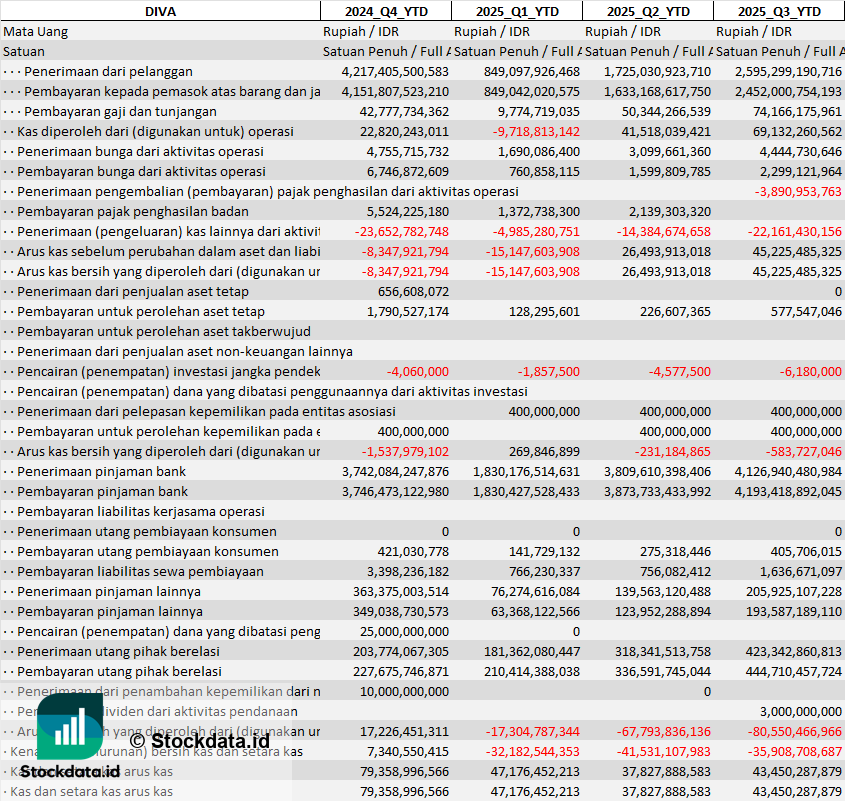Select value 6,746,872,609
This screenshot has height=801, width=845.
click(407, 171)
